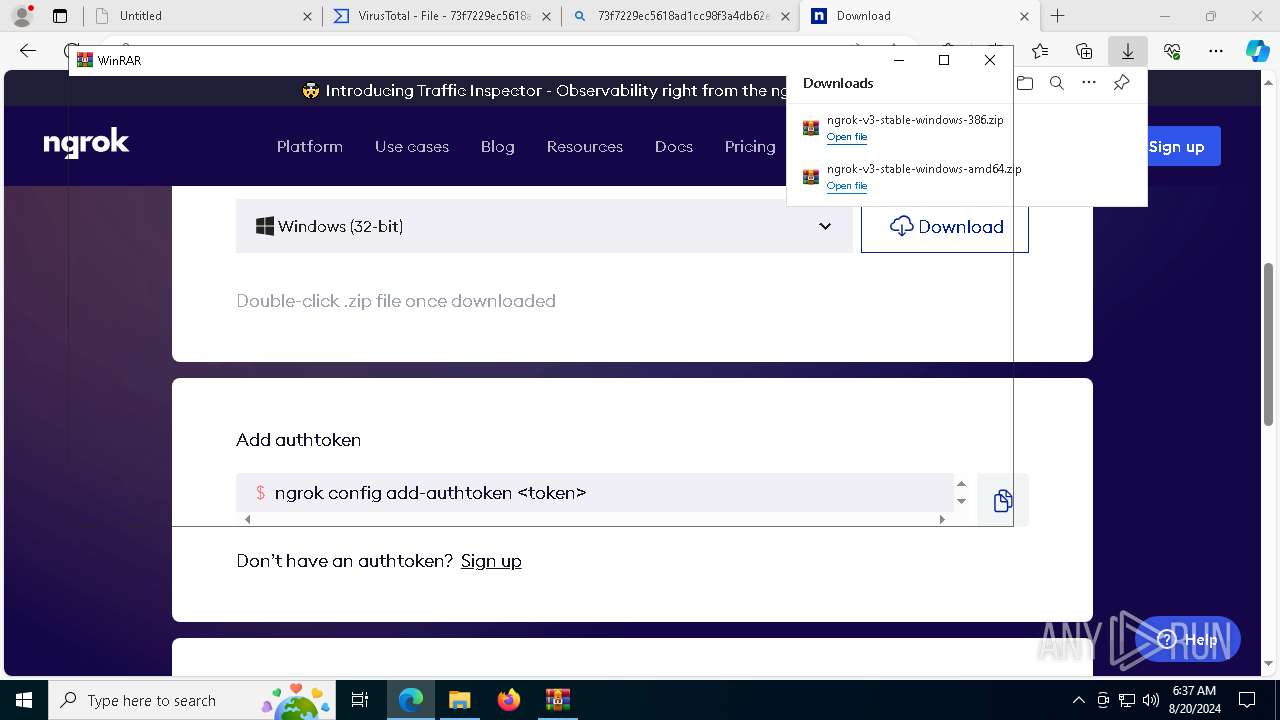Open the Pricing page
This screenshot has width=1280, height=720.
750,146
